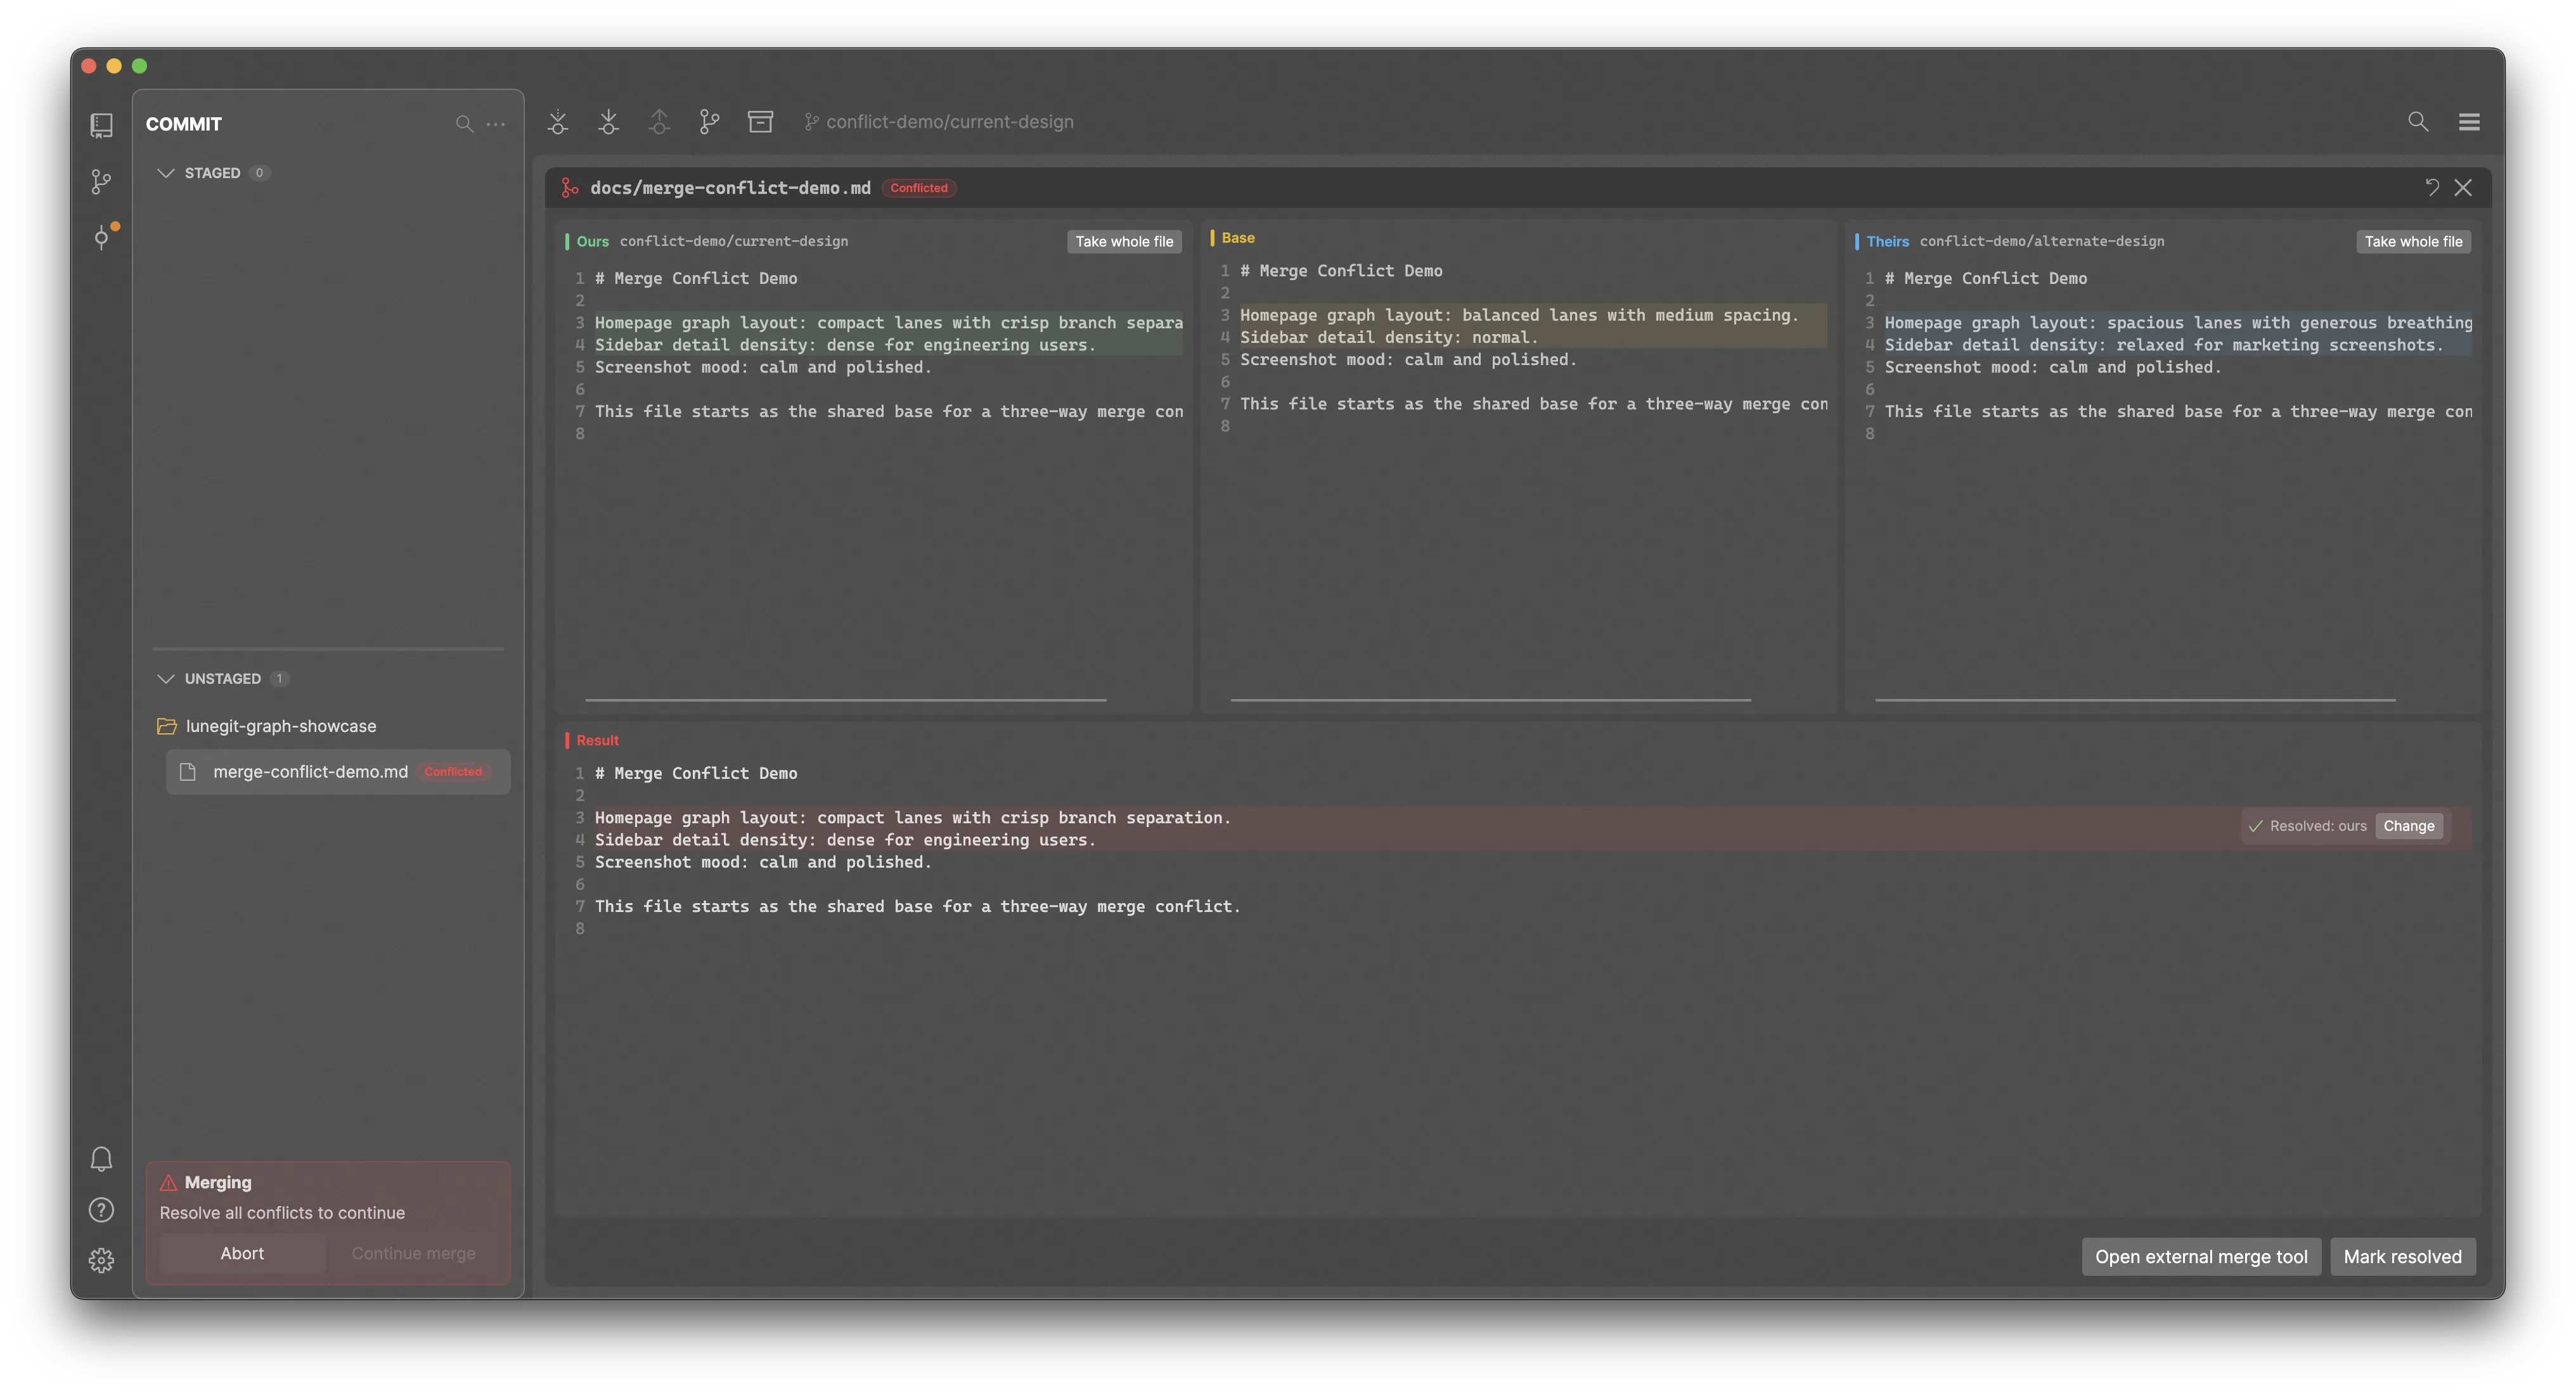This screenshot has width=2576, height=1393.
Task: Collapse the UNSTAGED section
Action: [166, 679]
